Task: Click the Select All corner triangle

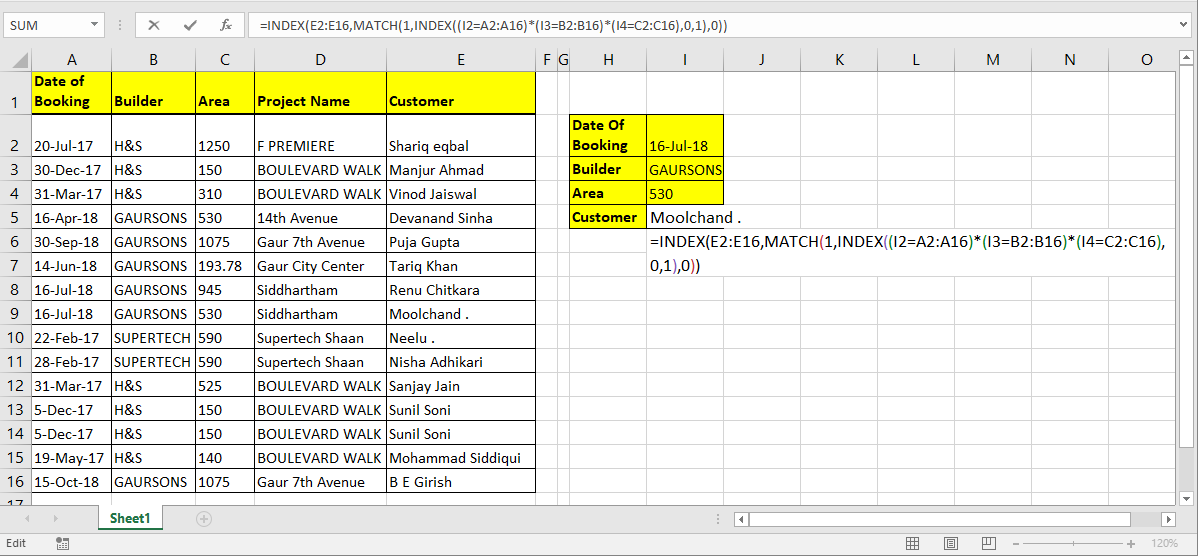Action: click(x=21, y=60)
